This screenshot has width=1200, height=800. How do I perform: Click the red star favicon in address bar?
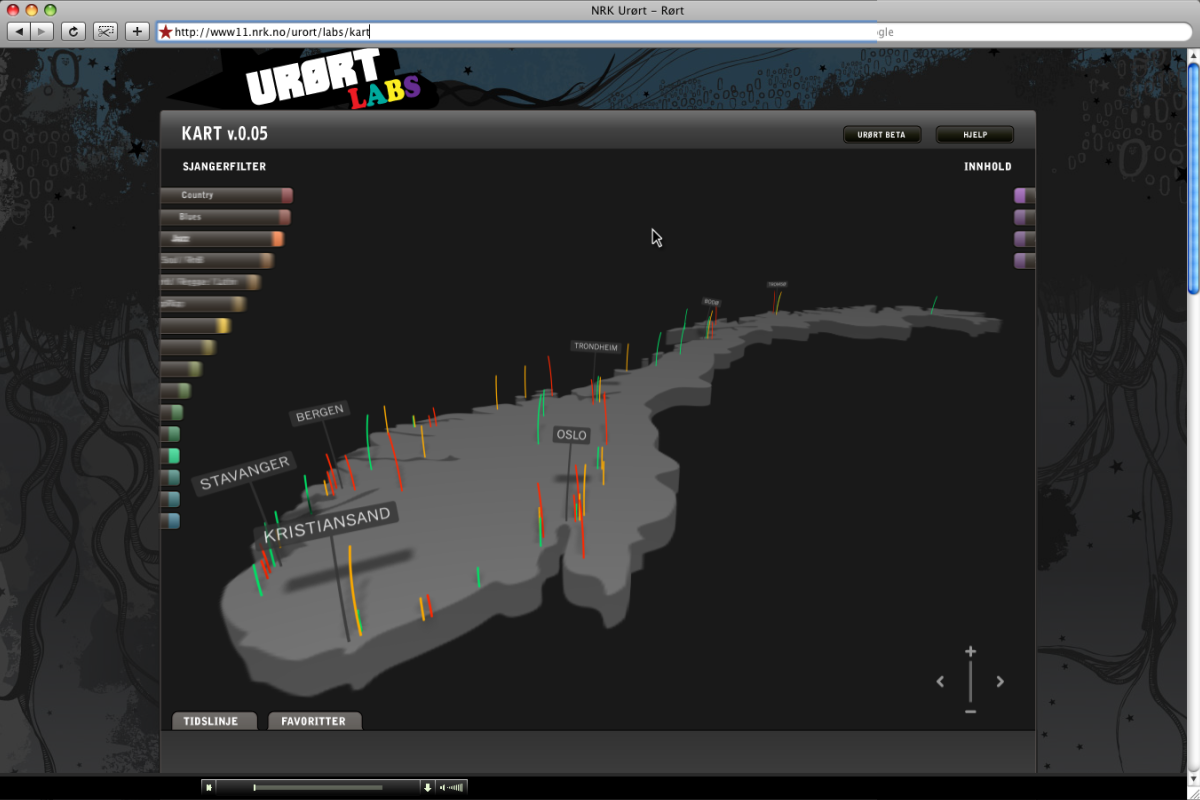(x=166, y=32)
